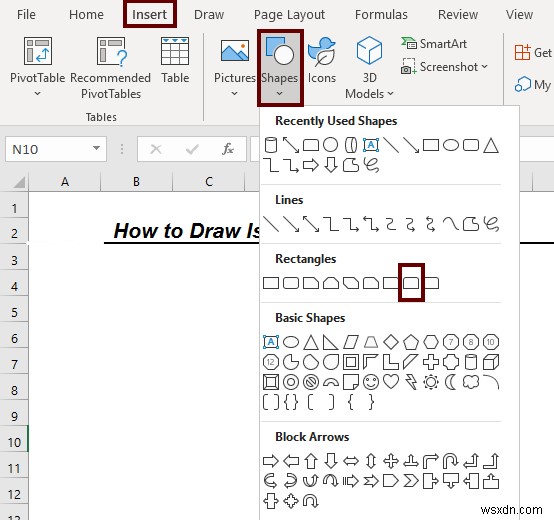
Task: Insert a Text Box from Basic Shapes
Action: tap(271, 342)
